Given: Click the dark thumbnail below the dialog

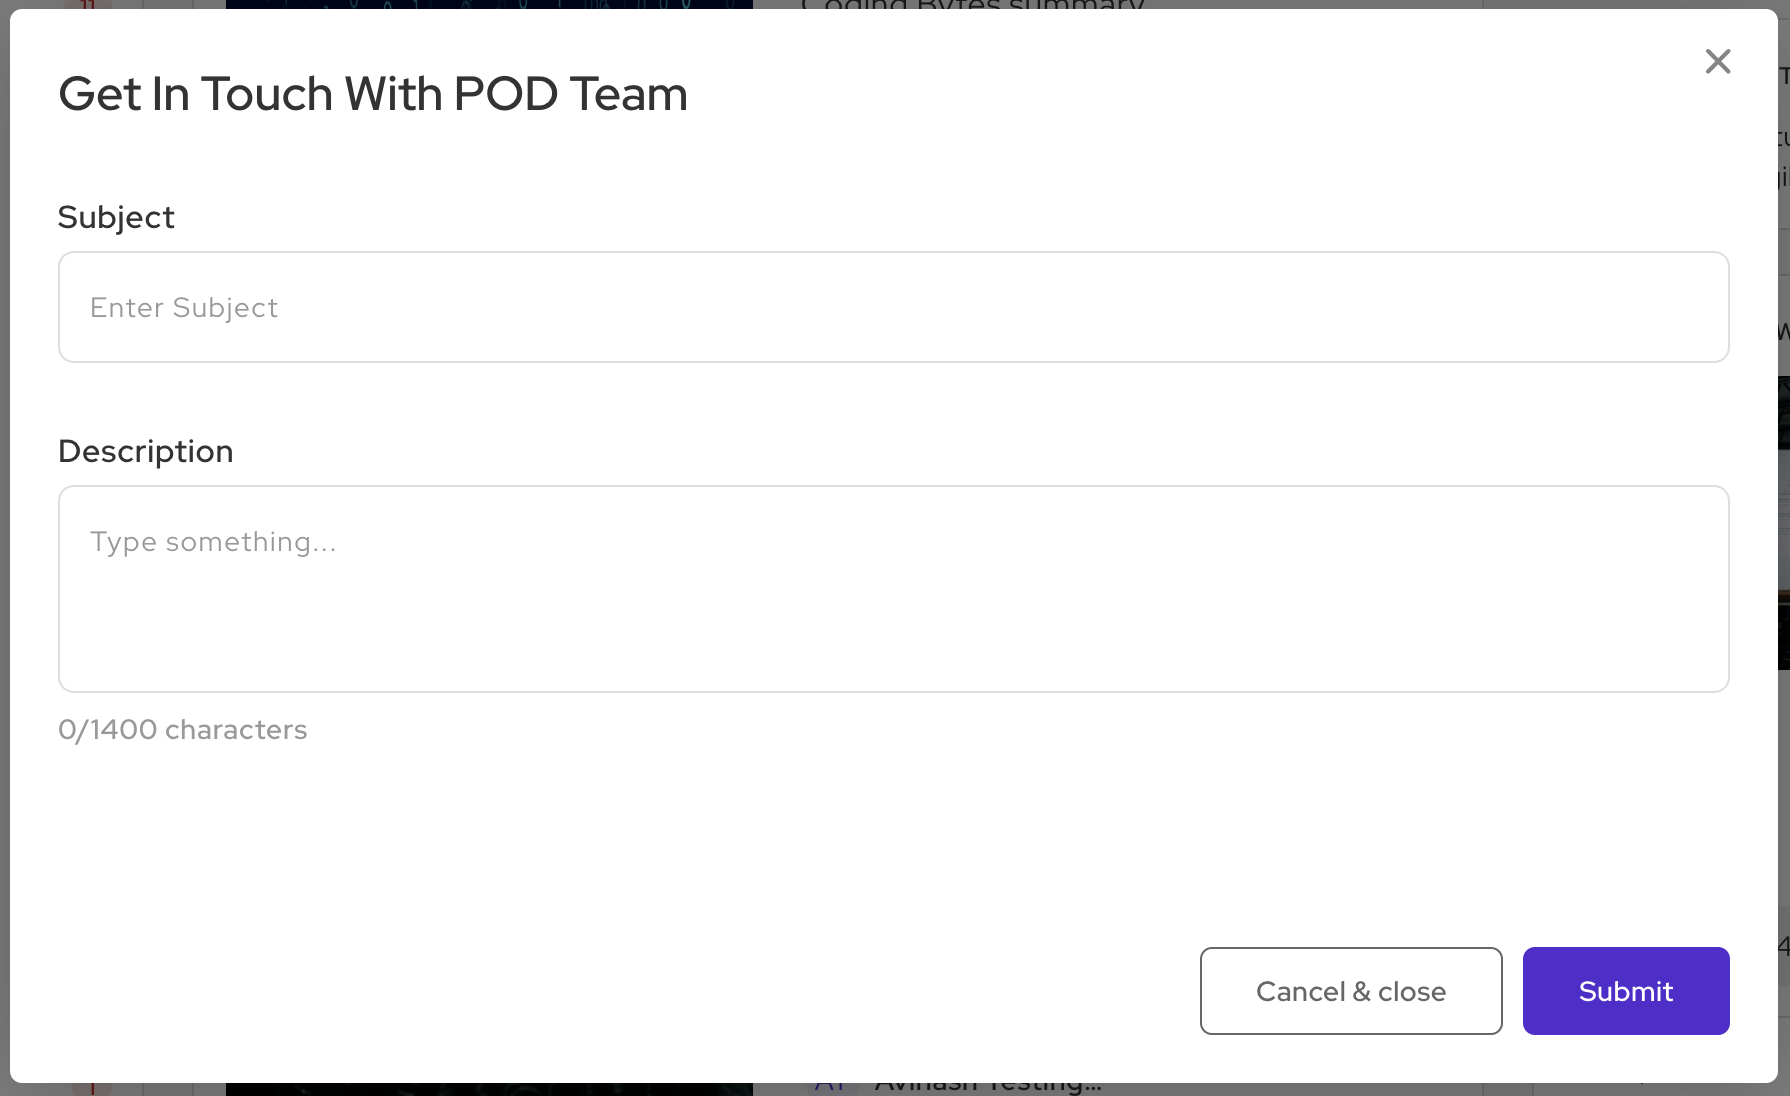Looking at the screenshot, I should [489, 1089].
